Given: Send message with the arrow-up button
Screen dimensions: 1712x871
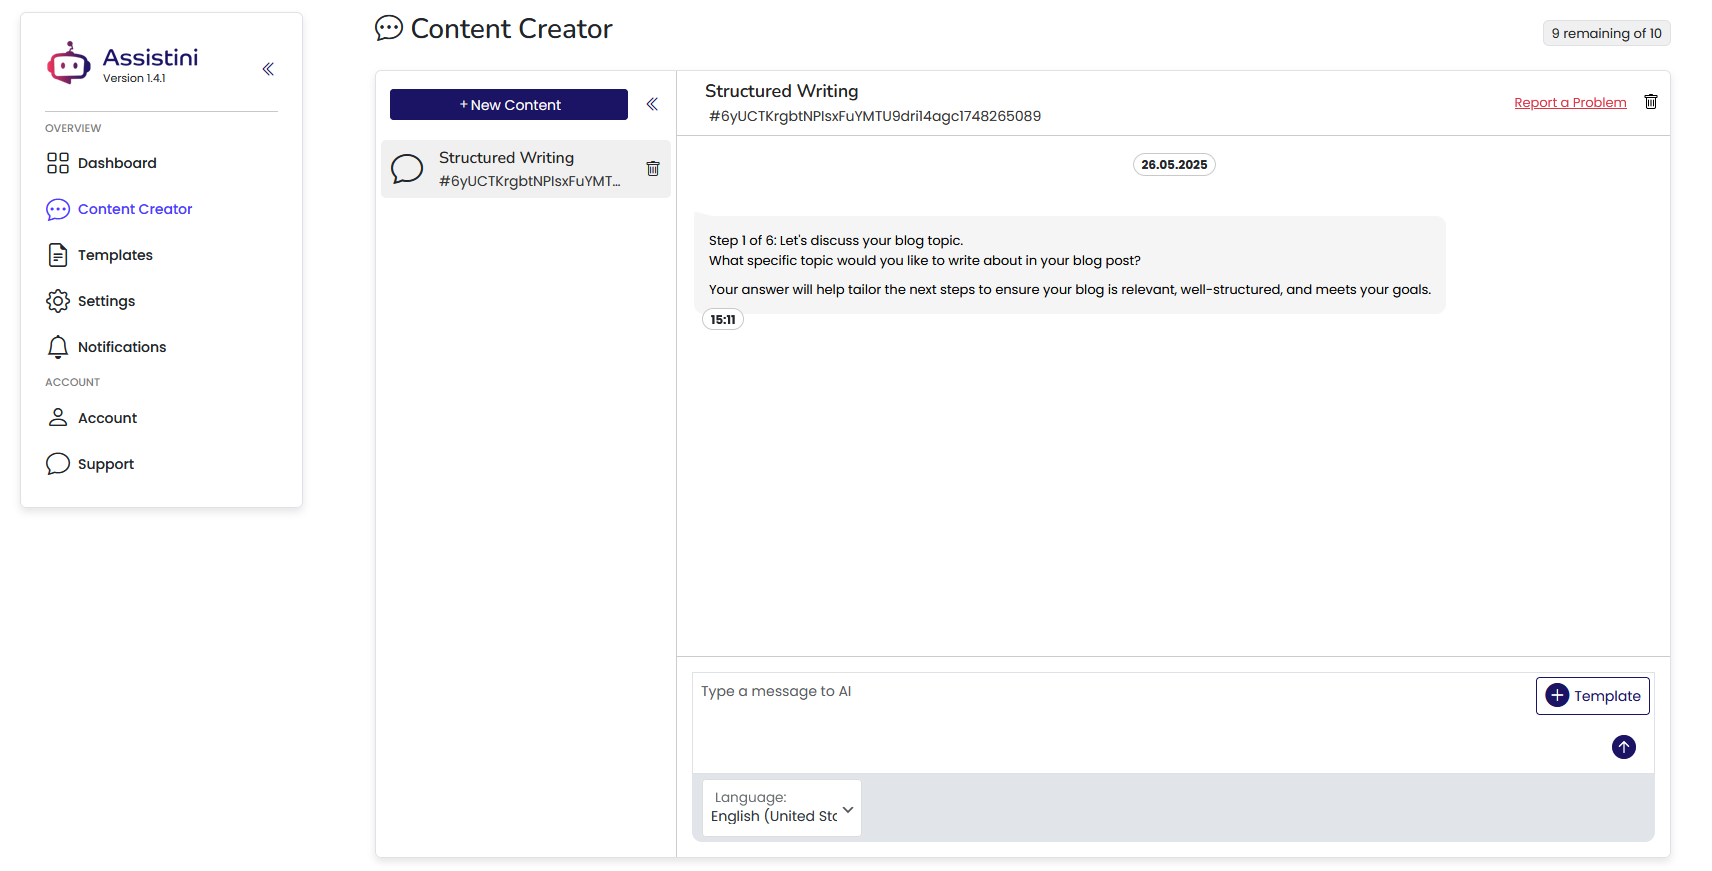Looking at the screenshot, I should coord(1623,747).
